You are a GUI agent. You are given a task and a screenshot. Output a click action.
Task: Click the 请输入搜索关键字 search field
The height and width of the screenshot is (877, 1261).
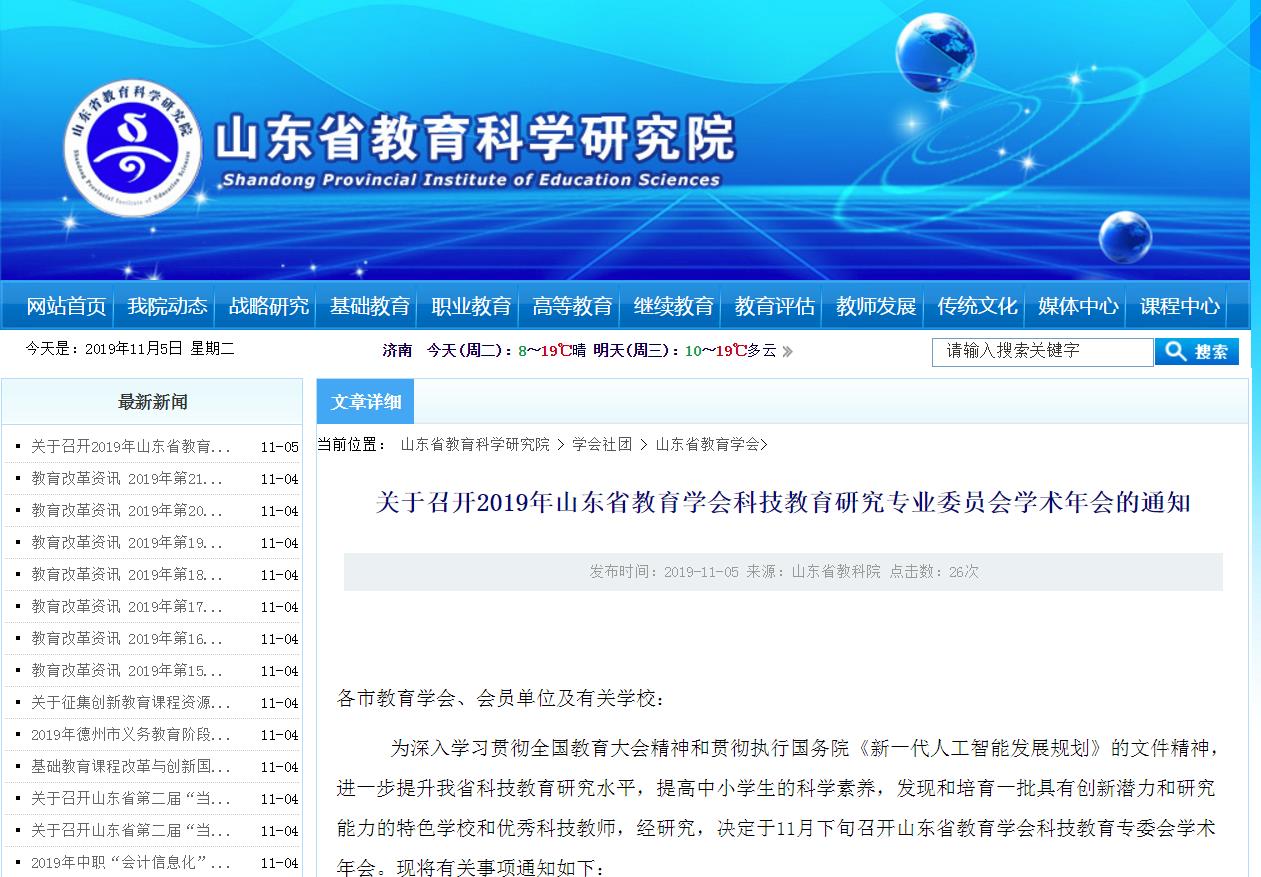(x=1043, y=352)
